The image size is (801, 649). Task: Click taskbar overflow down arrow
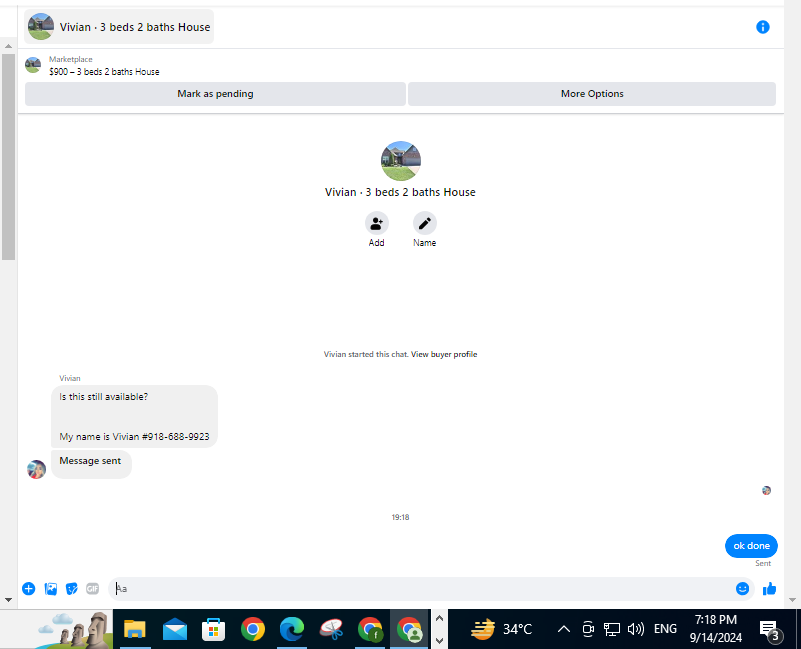point(439,640)
